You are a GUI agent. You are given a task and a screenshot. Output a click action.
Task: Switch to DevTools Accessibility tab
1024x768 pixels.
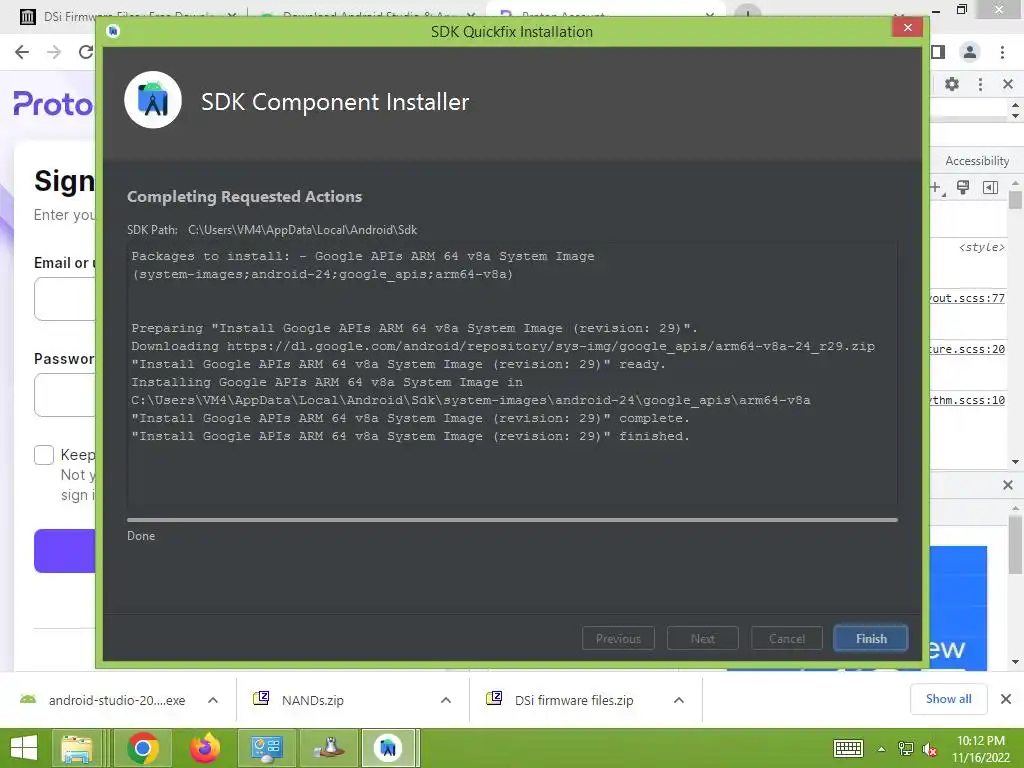(x=977, y=161)
